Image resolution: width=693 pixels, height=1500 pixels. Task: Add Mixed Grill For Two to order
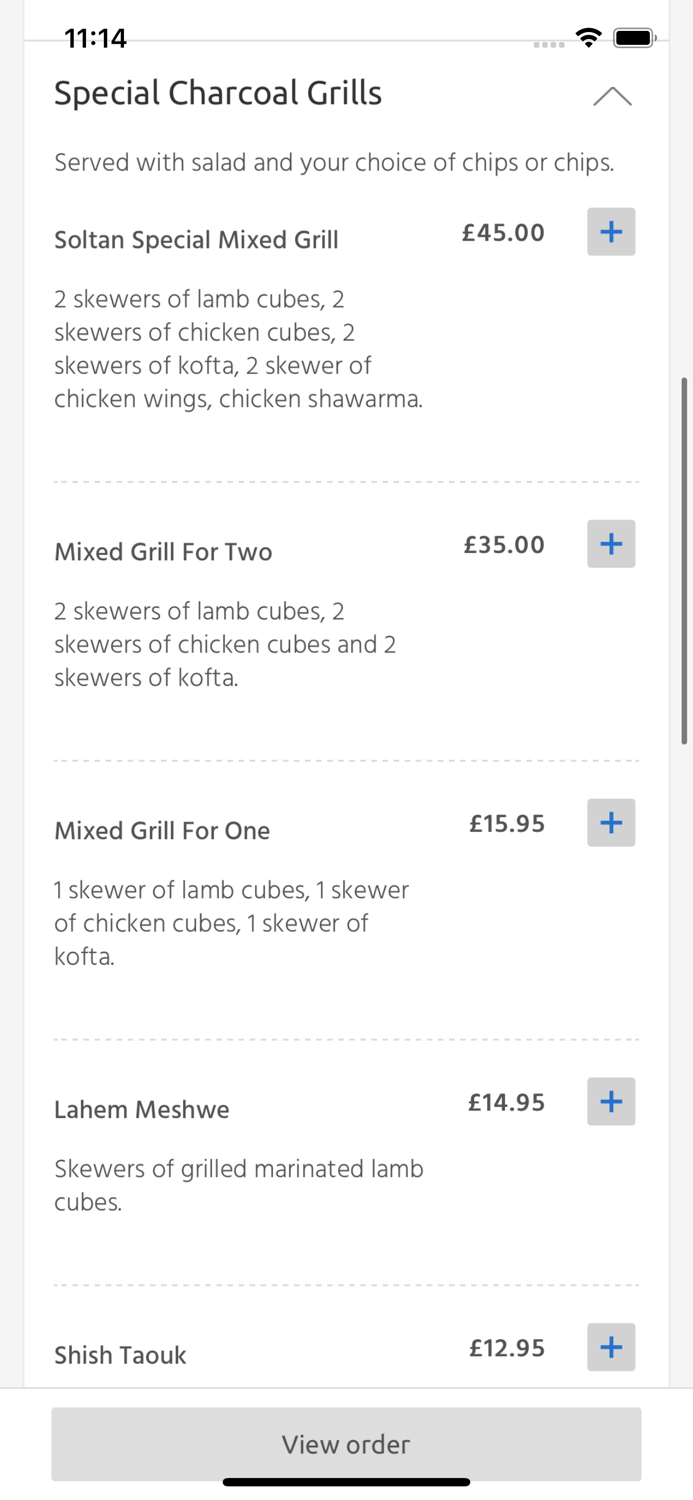[x=611, y=544]
